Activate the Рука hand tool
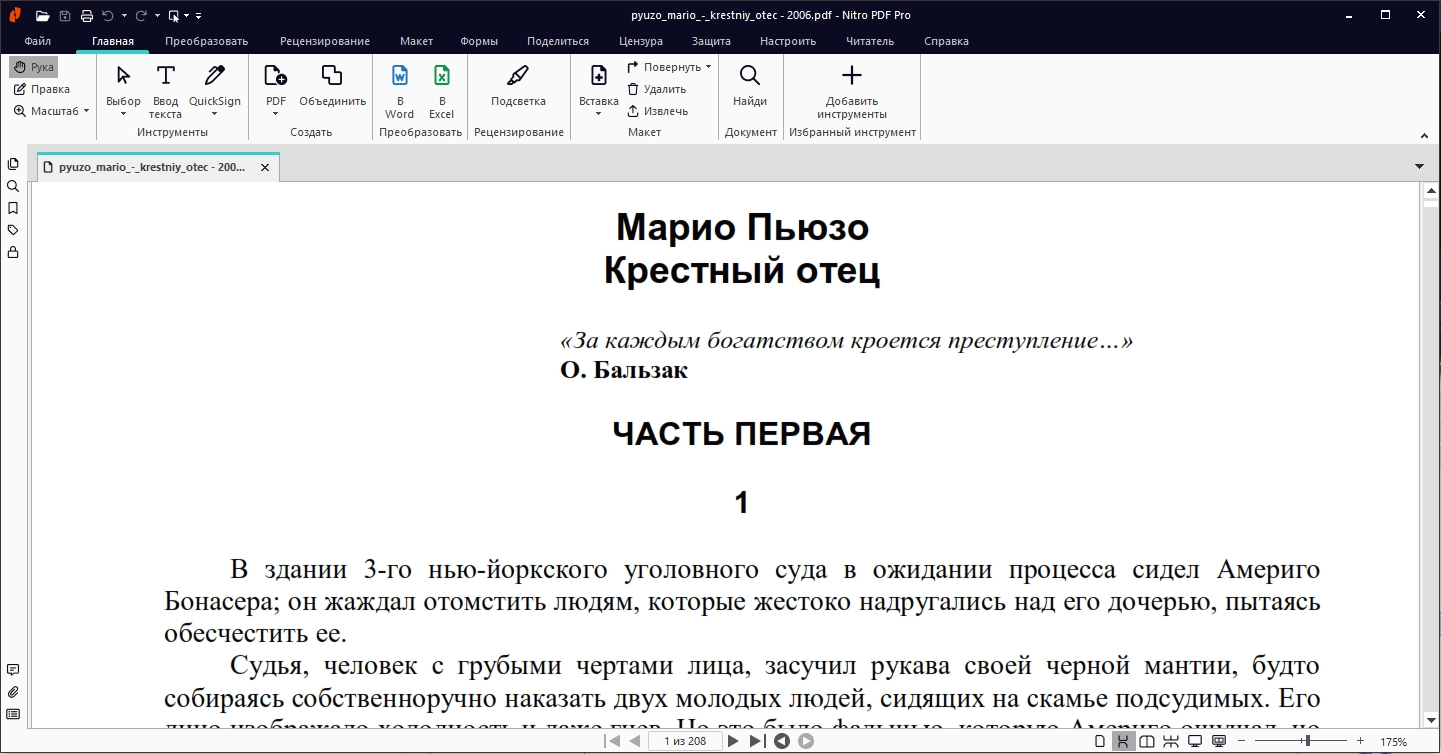This screenshot has height=754, width=1441. tap(34, 67)
